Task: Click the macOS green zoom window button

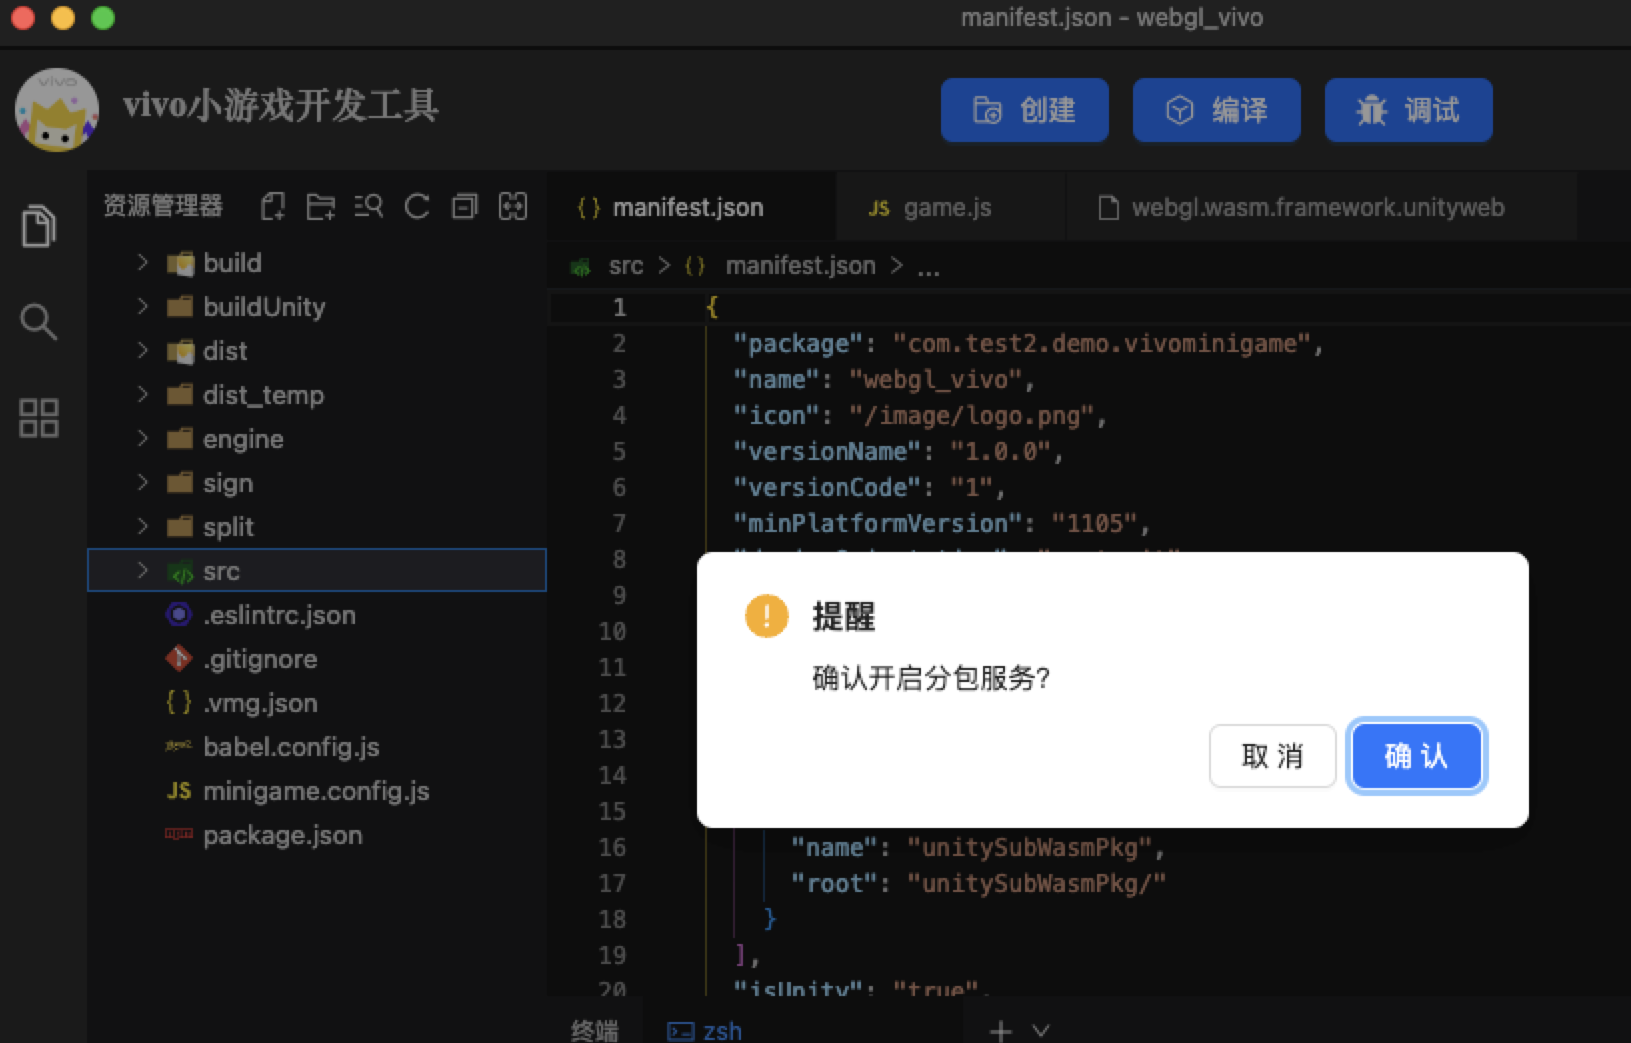Action: point(103,18)
